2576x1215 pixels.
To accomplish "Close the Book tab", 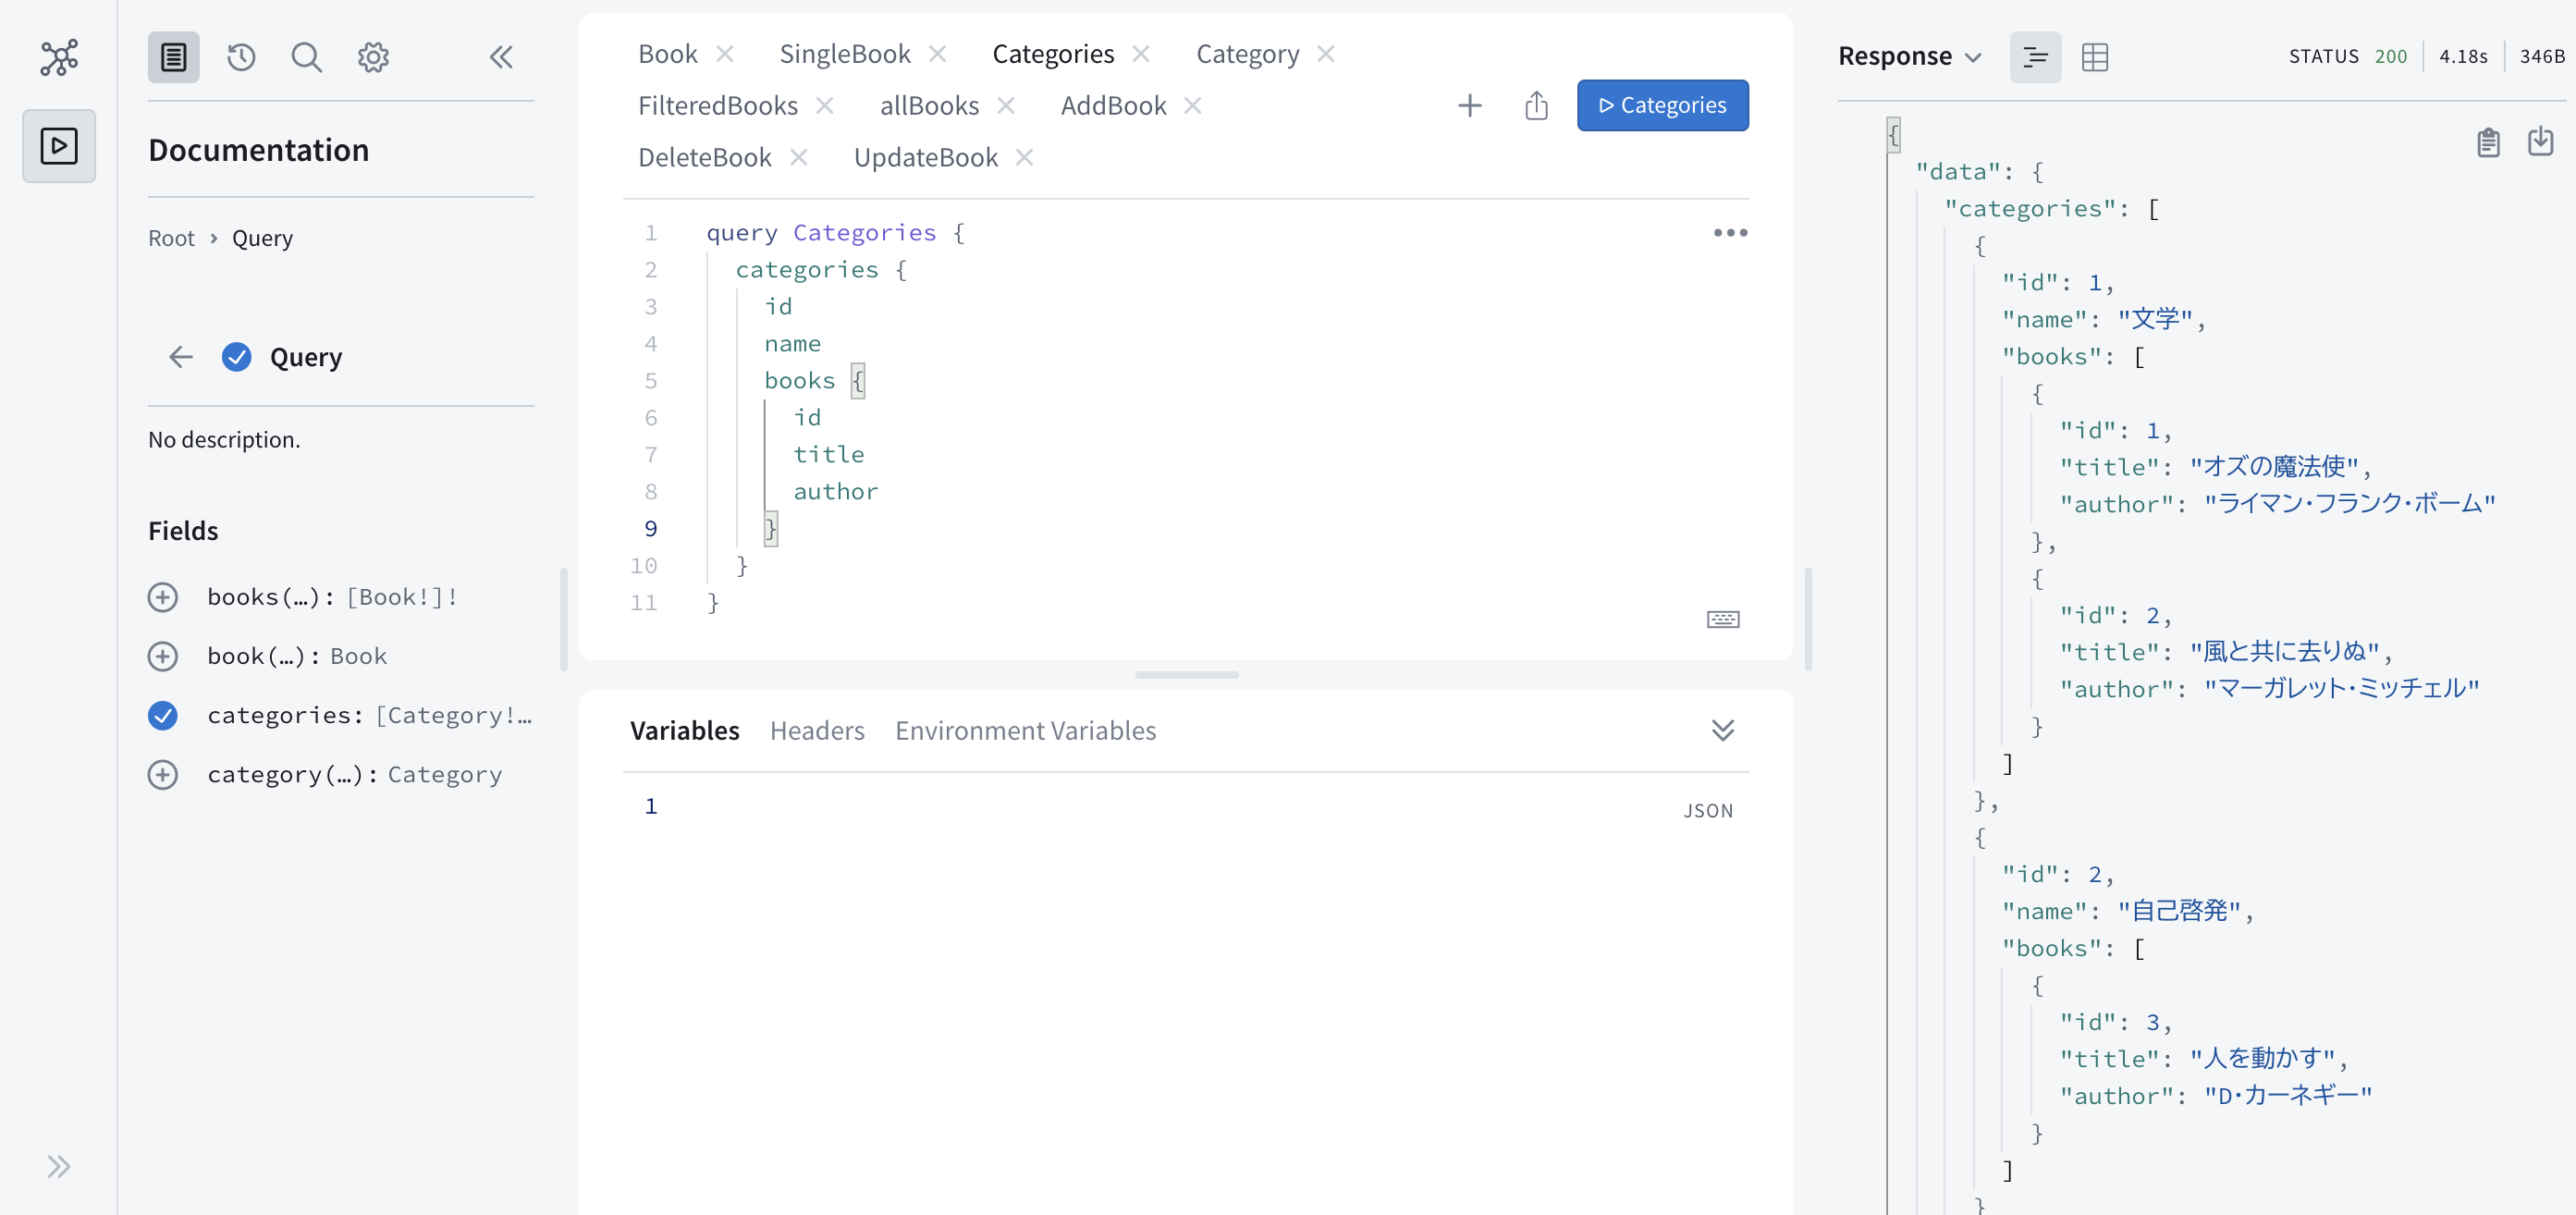I will click(725, 53).
